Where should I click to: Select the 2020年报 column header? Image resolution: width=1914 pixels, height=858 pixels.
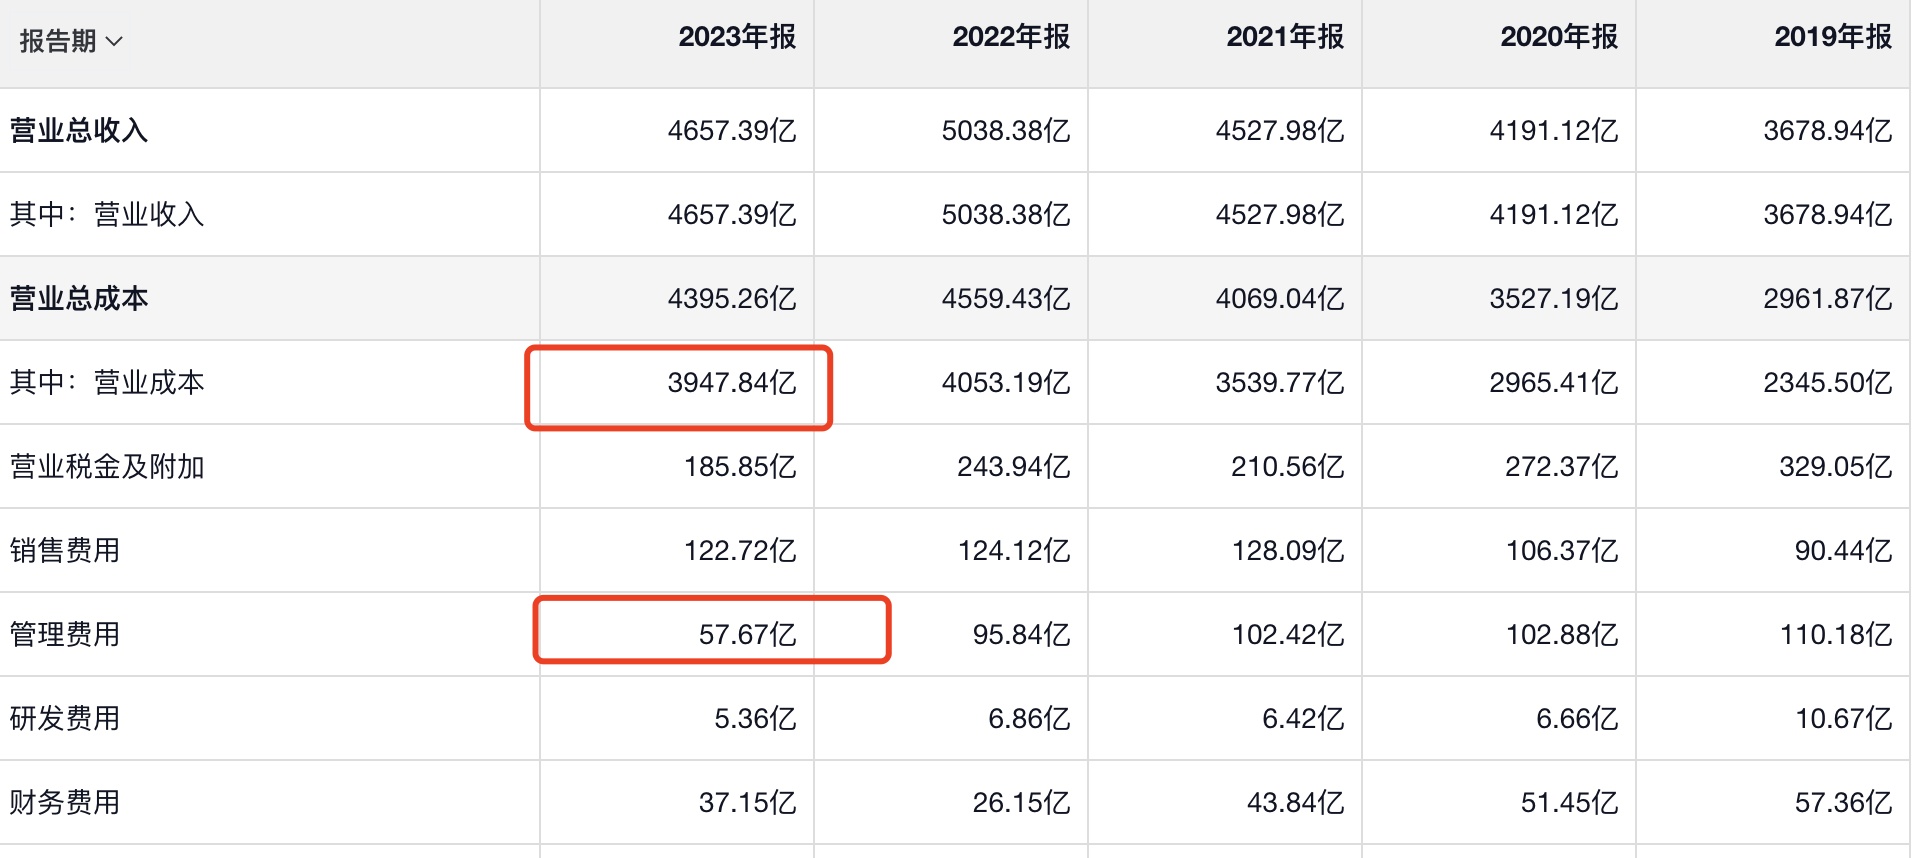point(1559,37)
